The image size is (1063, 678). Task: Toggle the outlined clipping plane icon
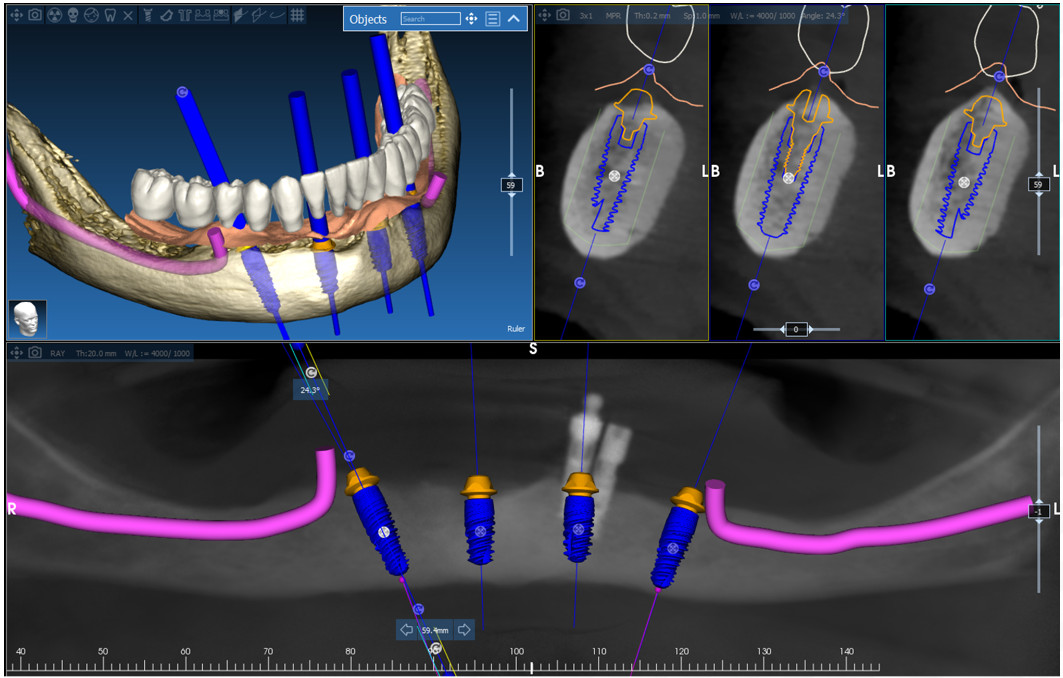258,15
